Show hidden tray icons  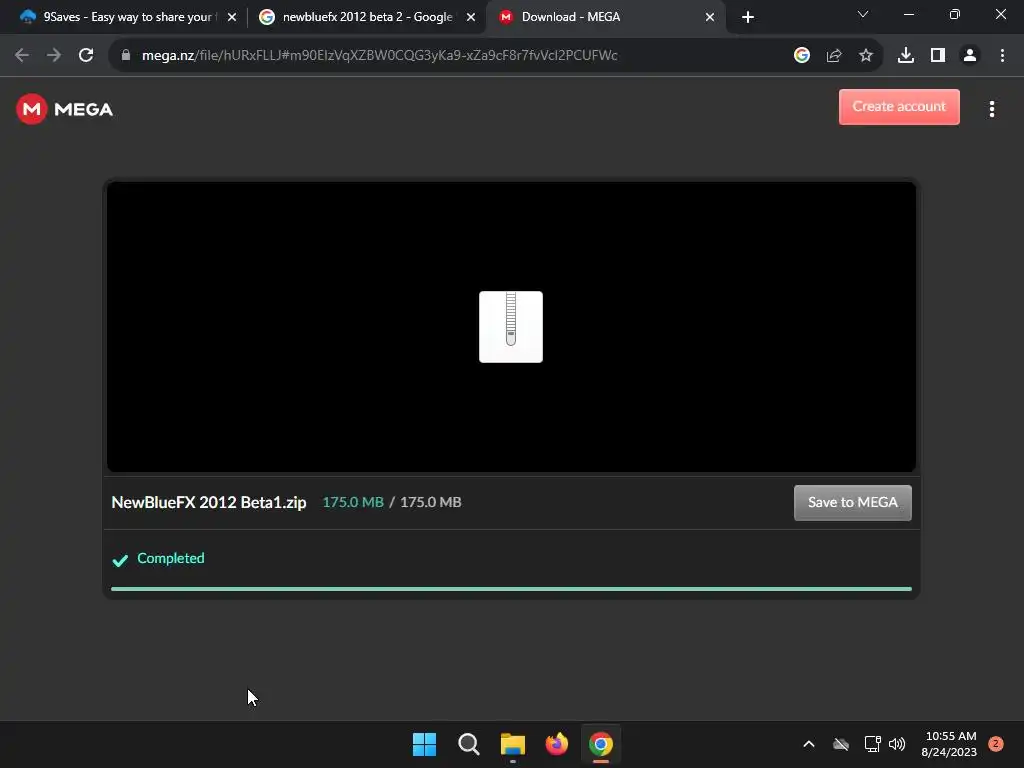(808, 744)
